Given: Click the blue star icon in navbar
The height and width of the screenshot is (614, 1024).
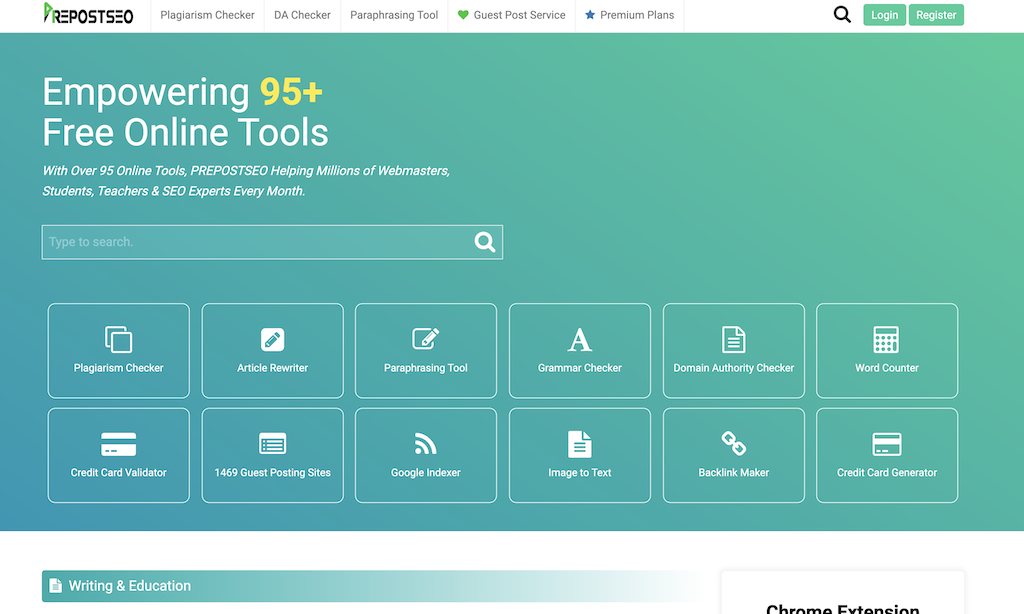Looking at the screenshot, I should [590, 14].
